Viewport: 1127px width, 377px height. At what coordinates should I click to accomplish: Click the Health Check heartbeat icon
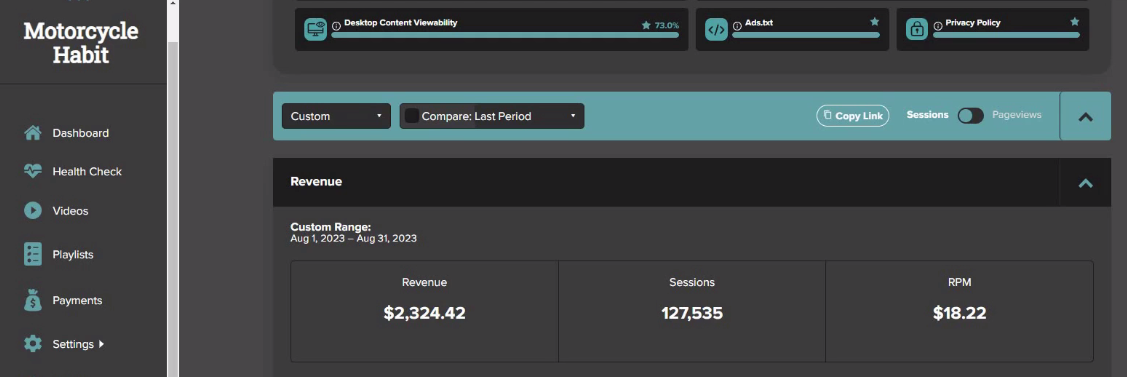pos(32,171)
